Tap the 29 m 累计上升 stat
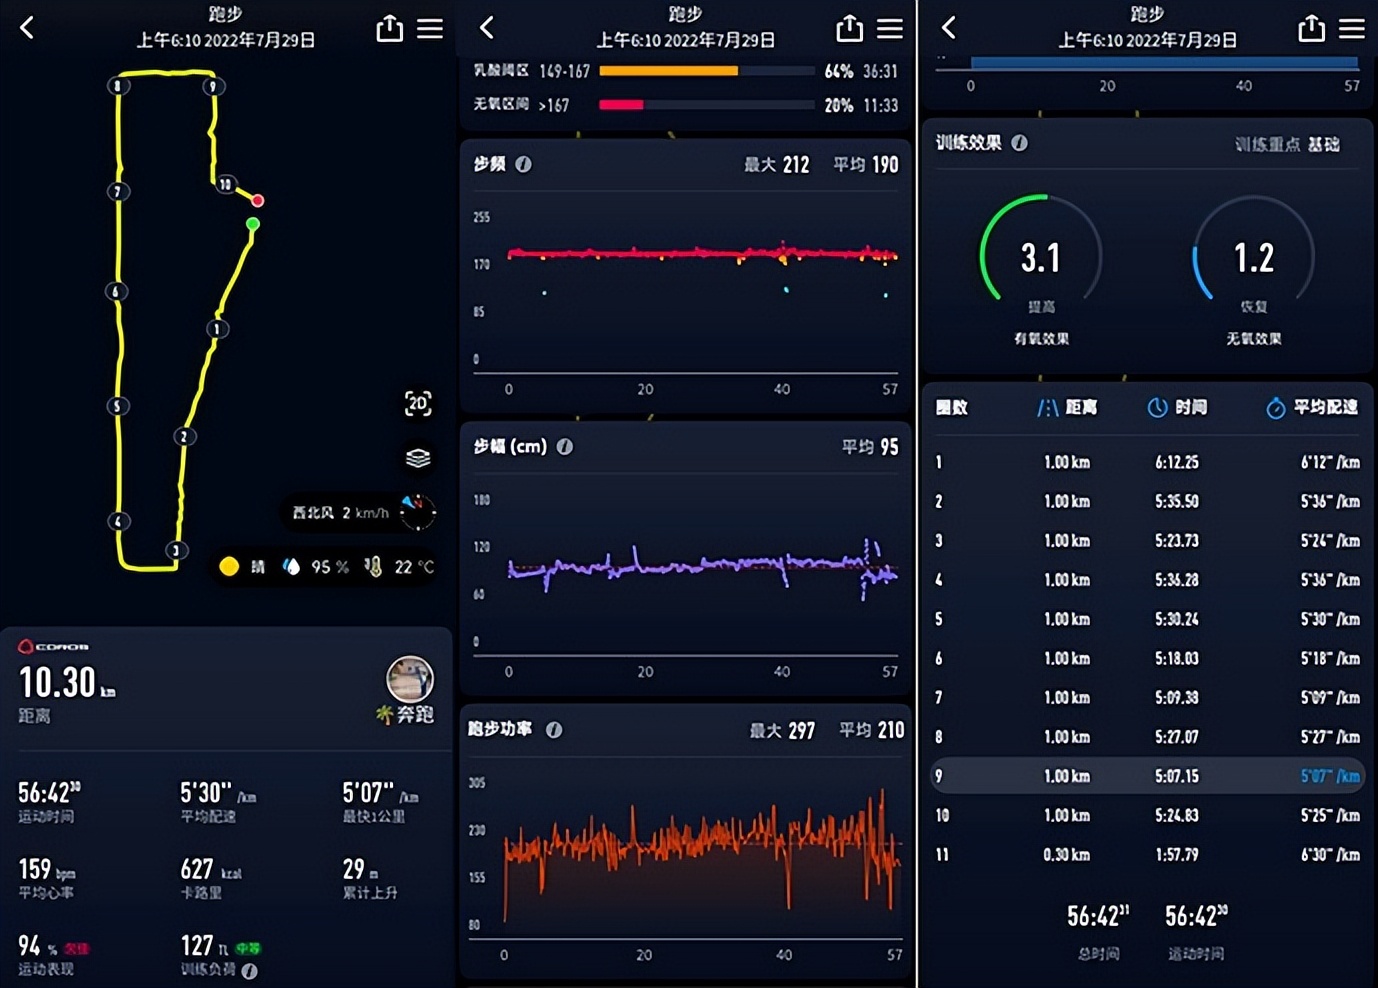The height and width of the screenshot is (988, 1378). point(370,877)
